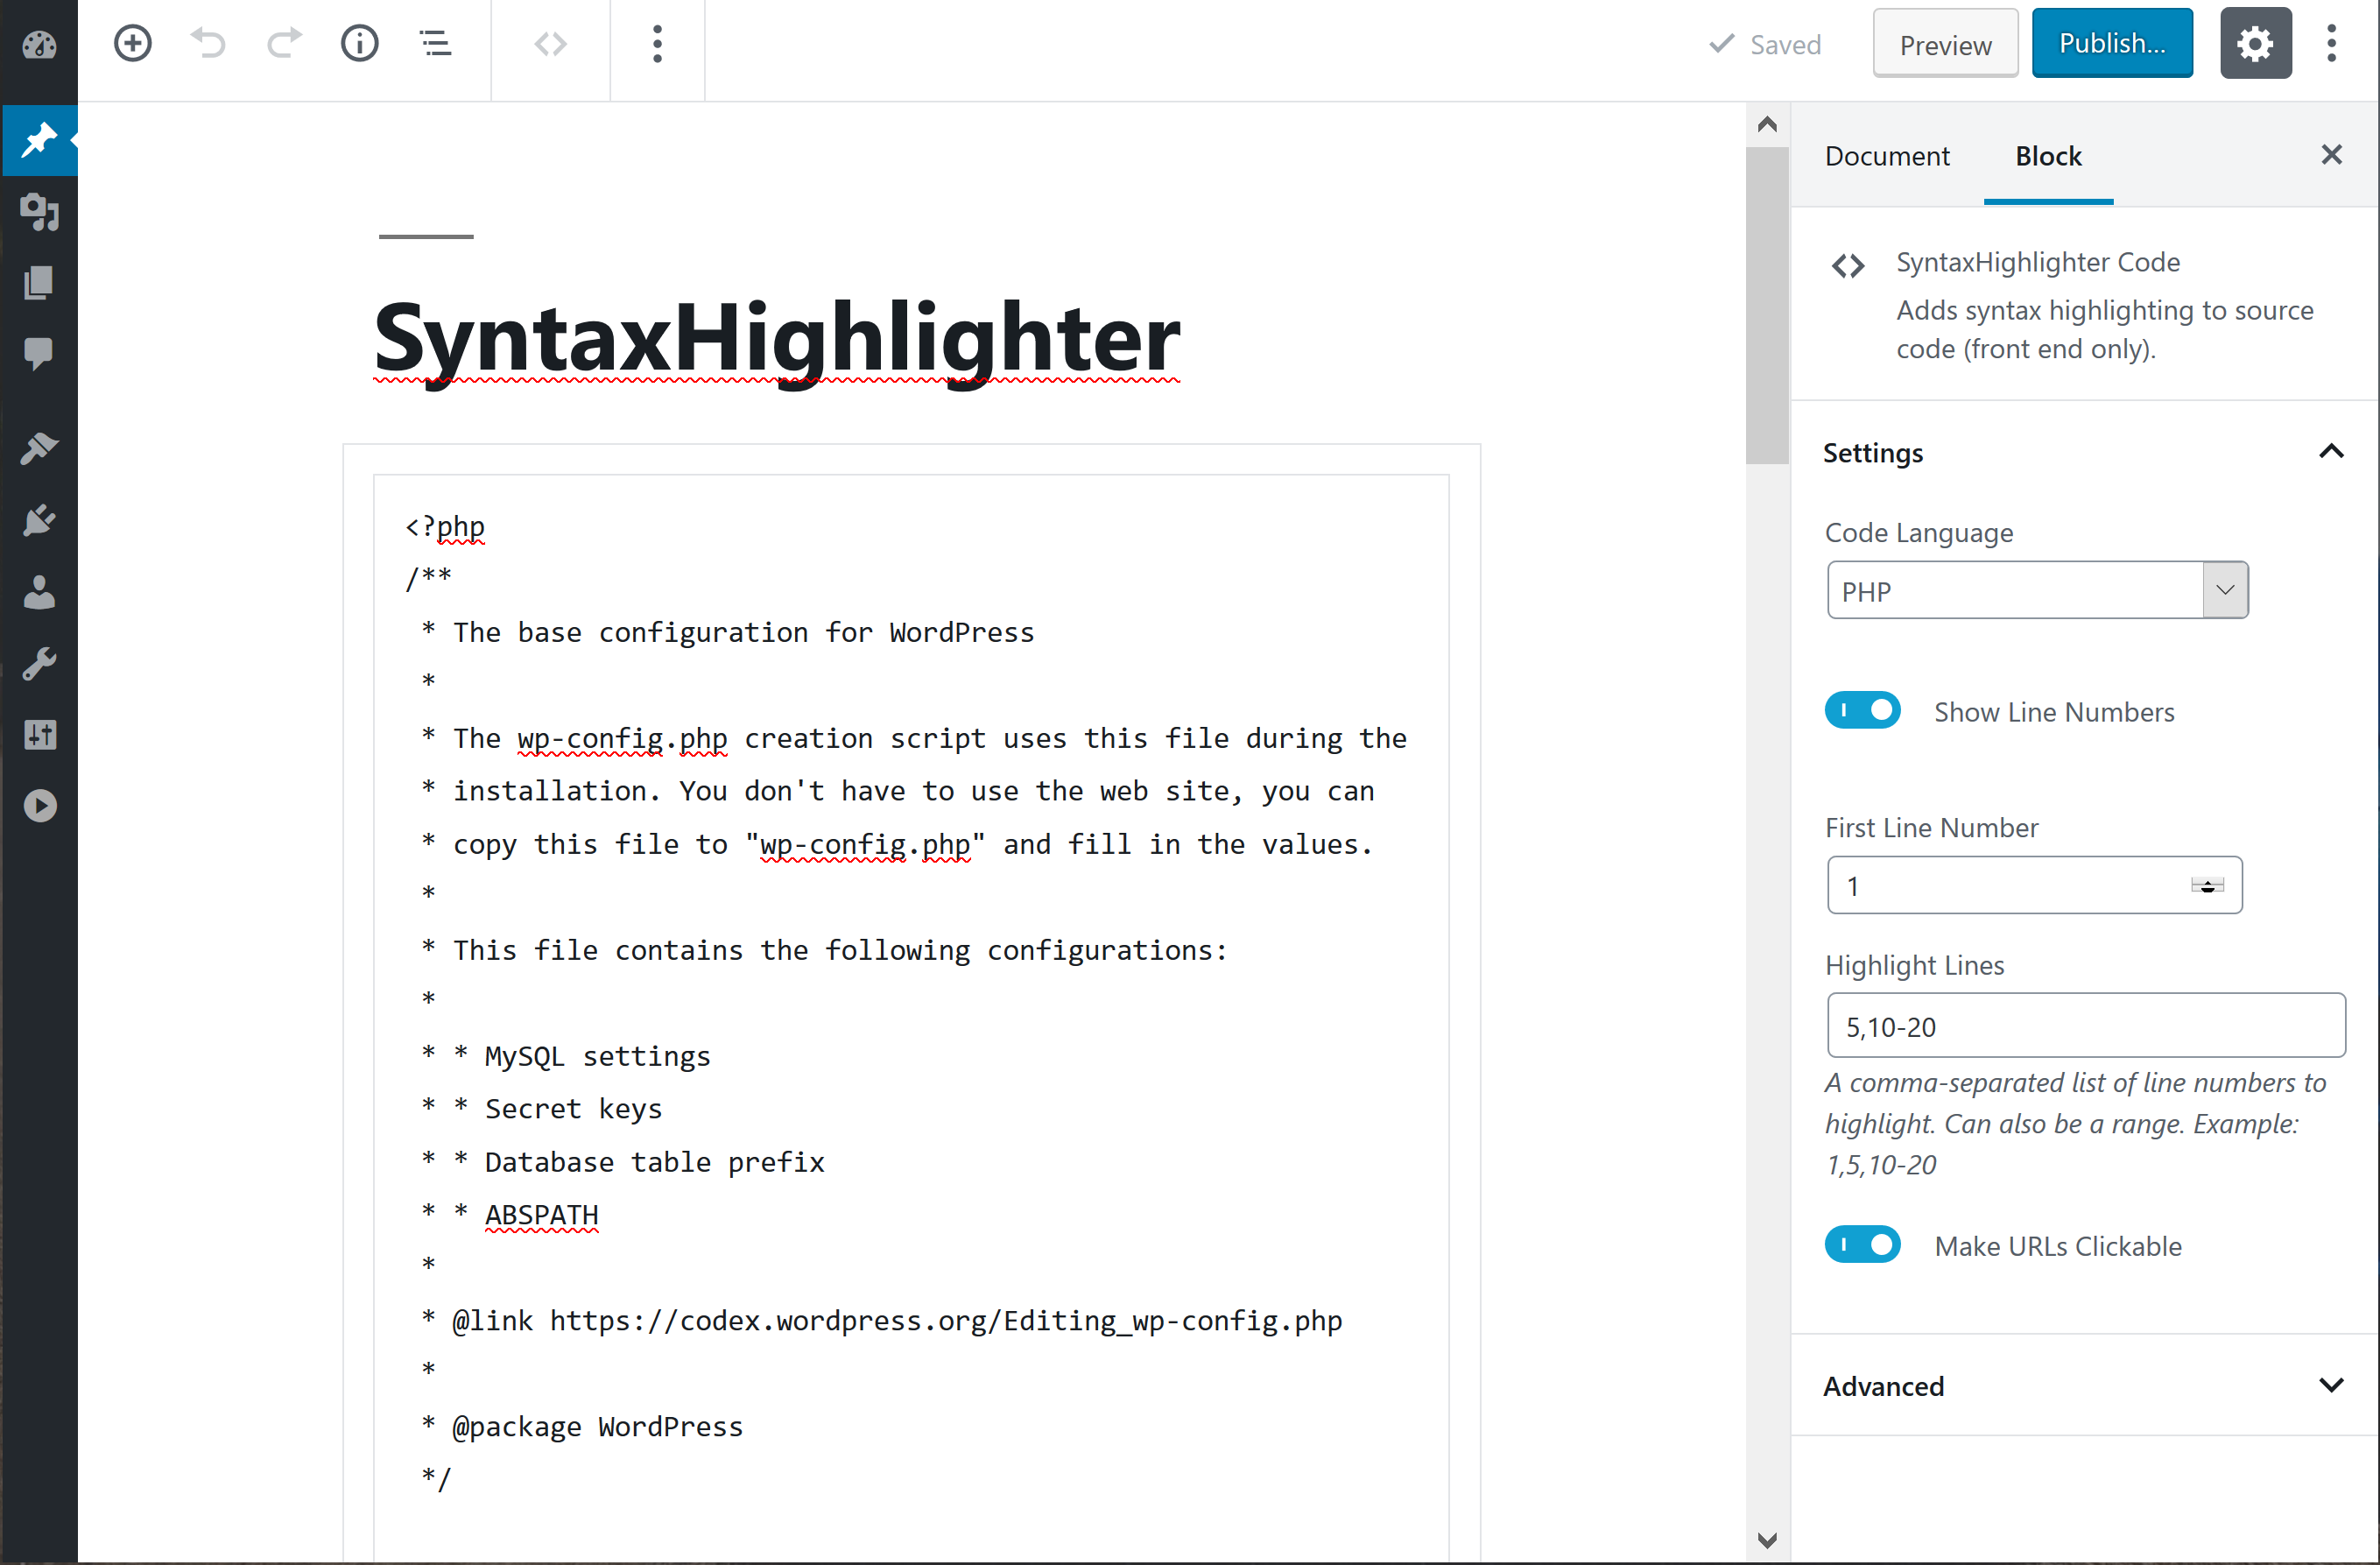Open the Code Language PHP dropdown
2380x1565 pixels.
pos(2037,591)
